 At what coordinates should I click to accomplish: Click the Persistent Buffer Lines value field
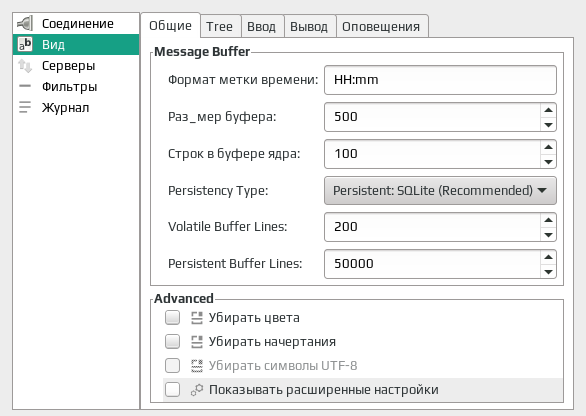click(432, 264)
